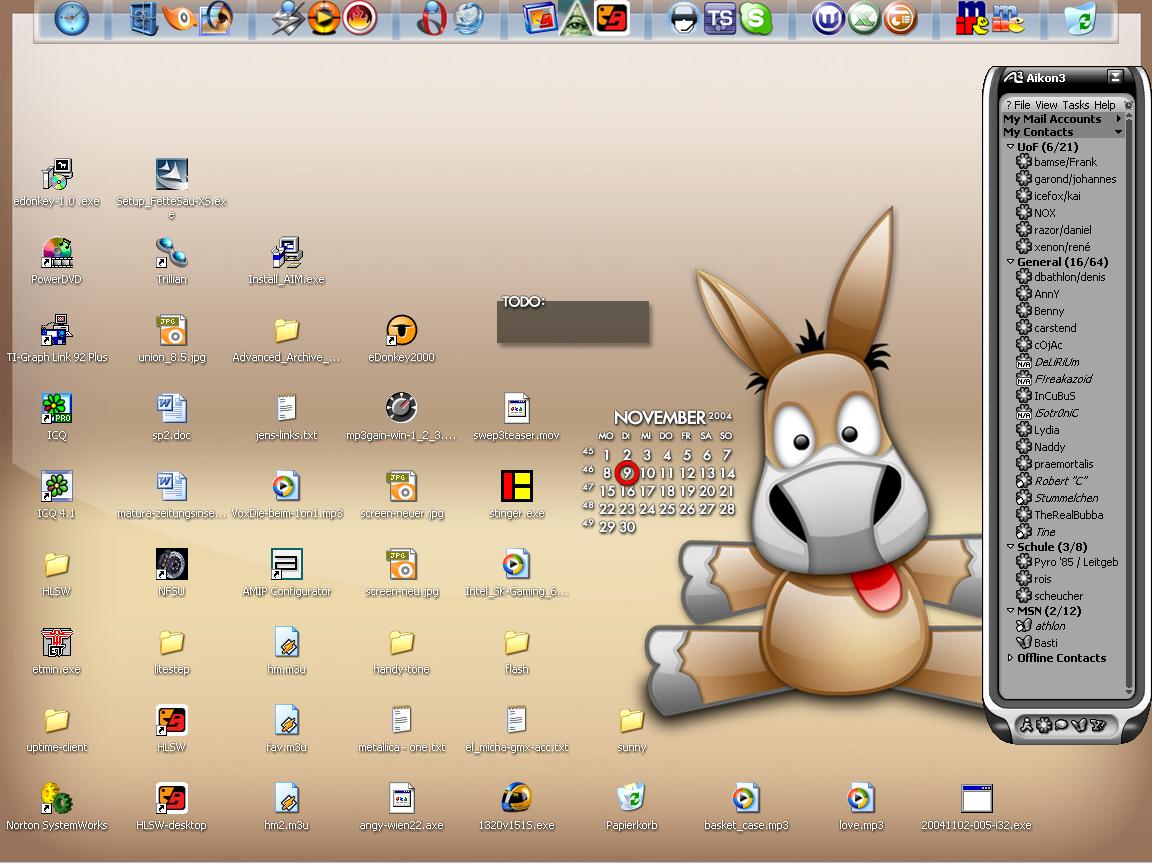This screenshot has width=1152, height=864.
Task: Open the Tasks menu in Trillian
Action: click(x=1076, y=105)
